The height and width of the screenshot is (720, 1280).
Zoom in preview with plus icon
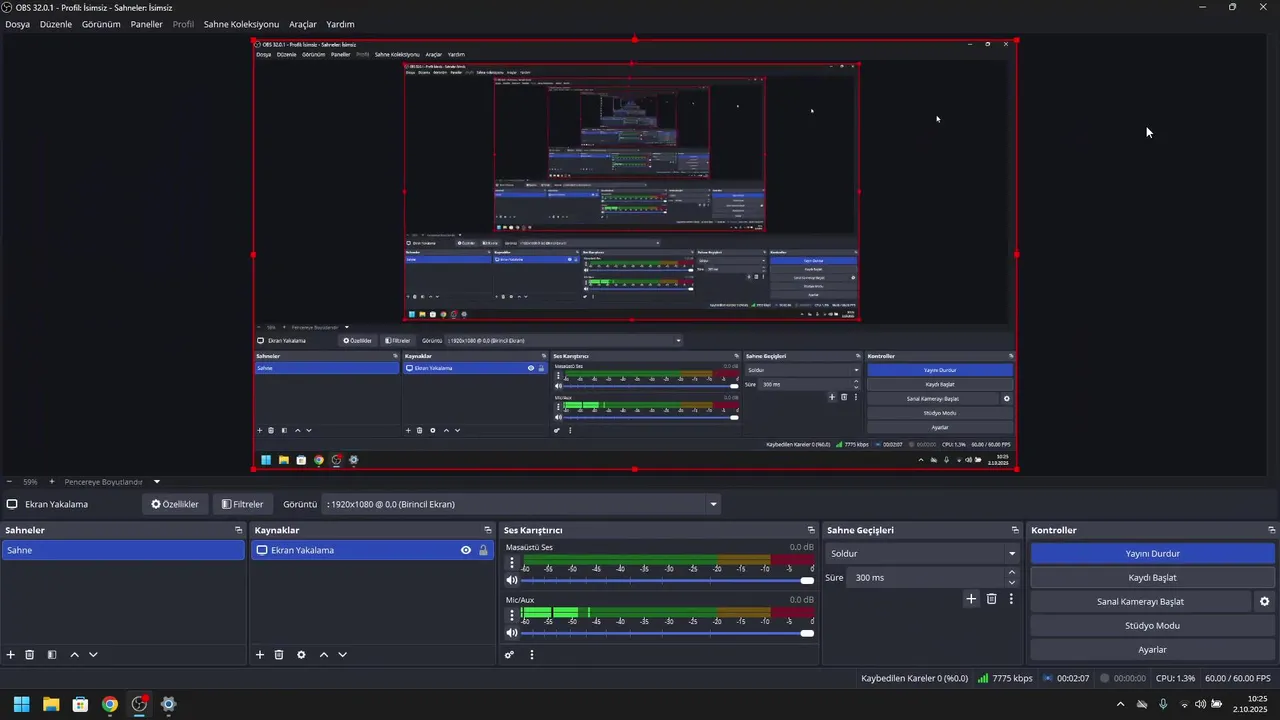(52, 481)
